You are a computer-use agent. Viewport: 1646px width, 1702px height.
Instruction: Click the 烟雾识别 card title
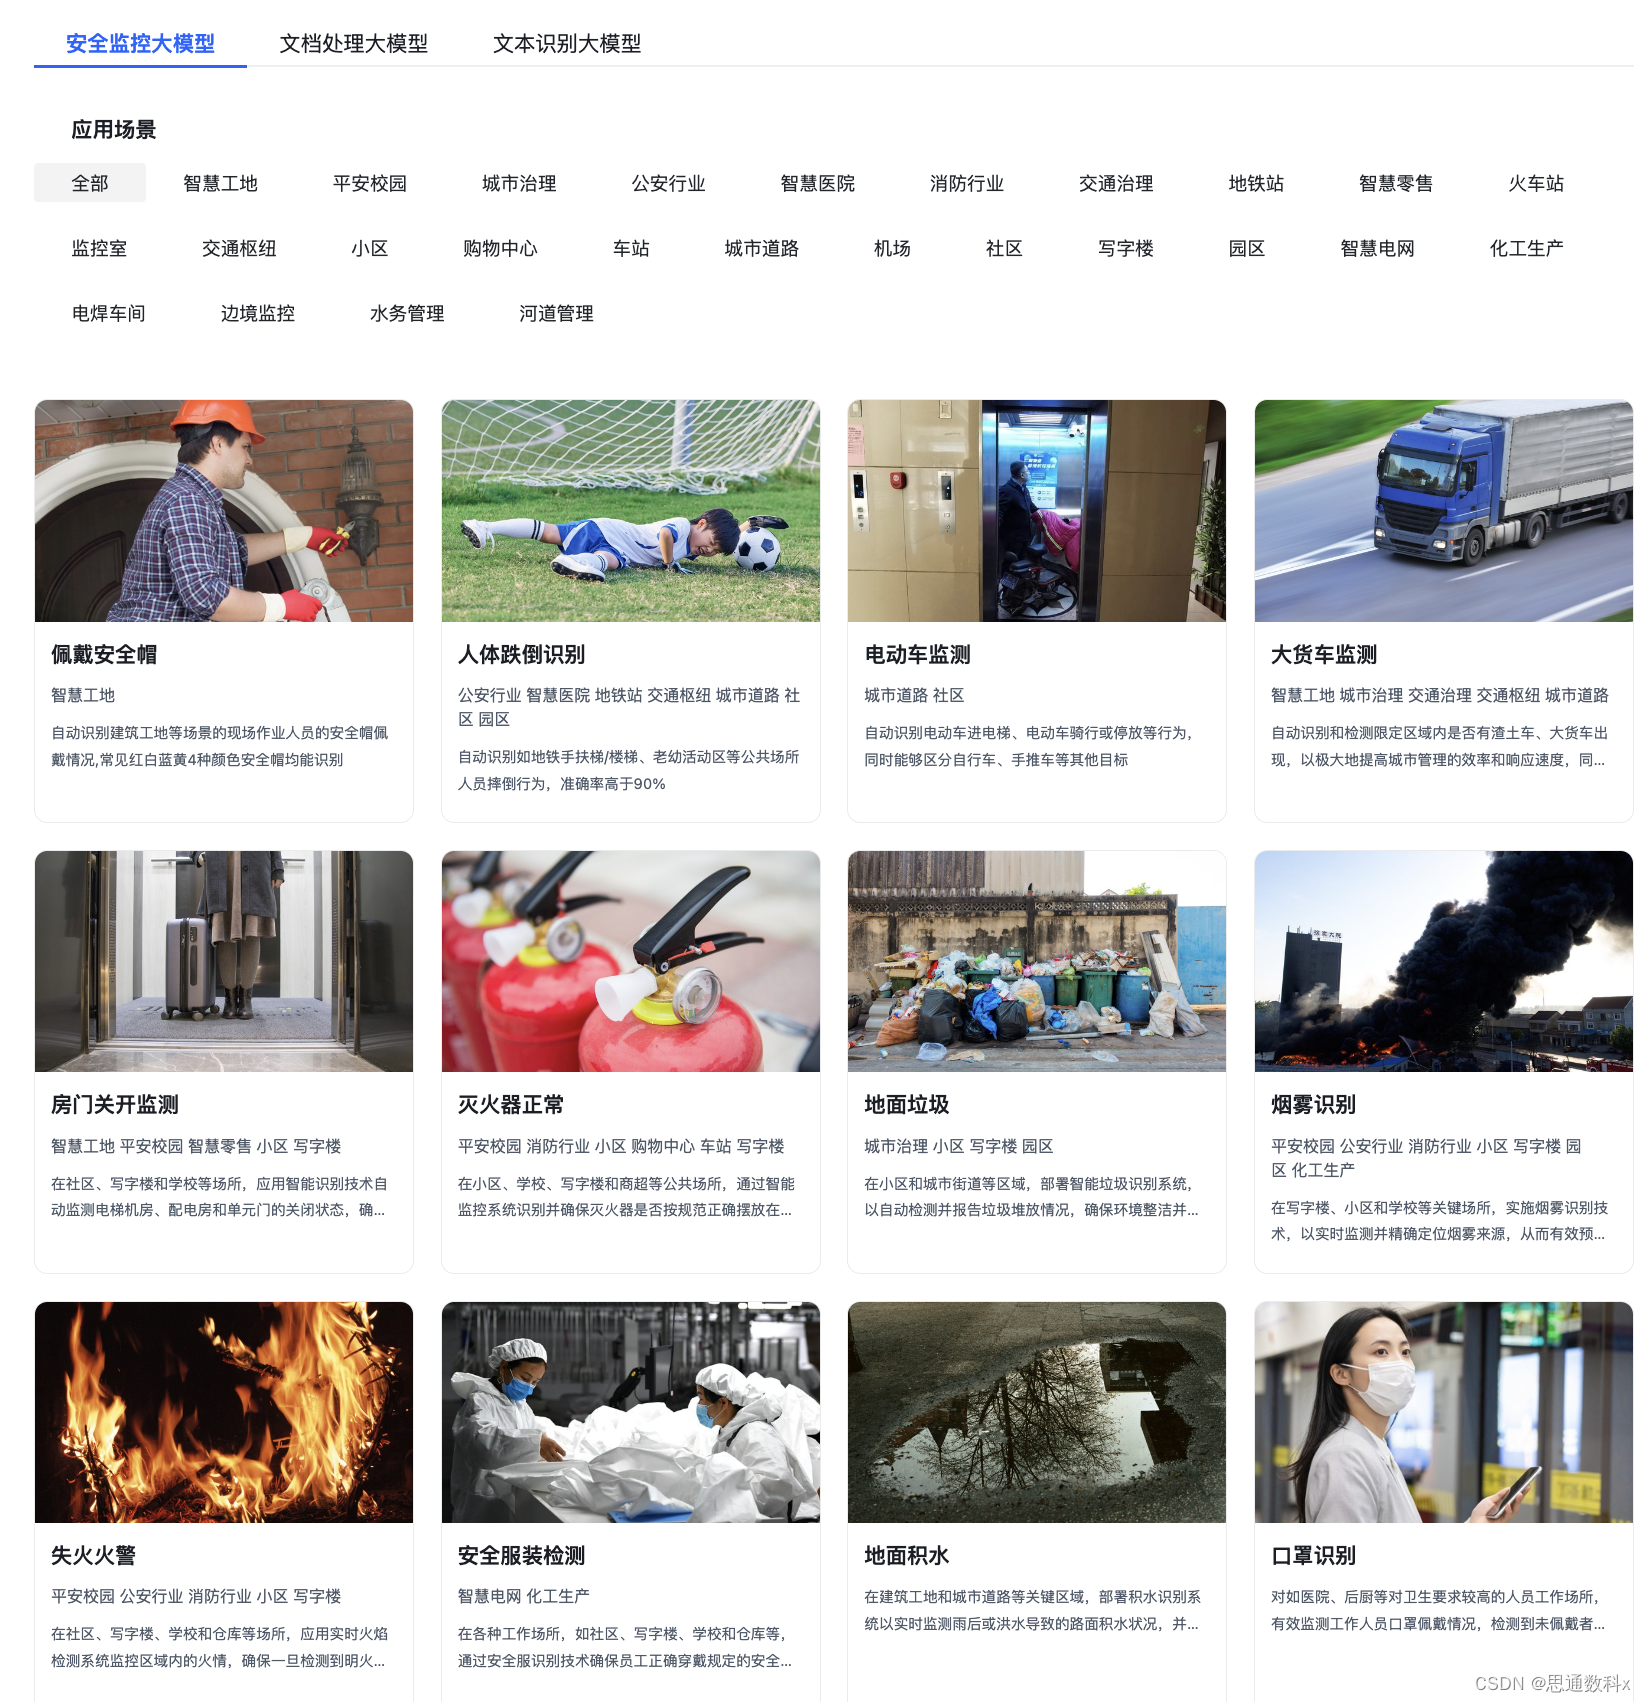(1313, 1105)
